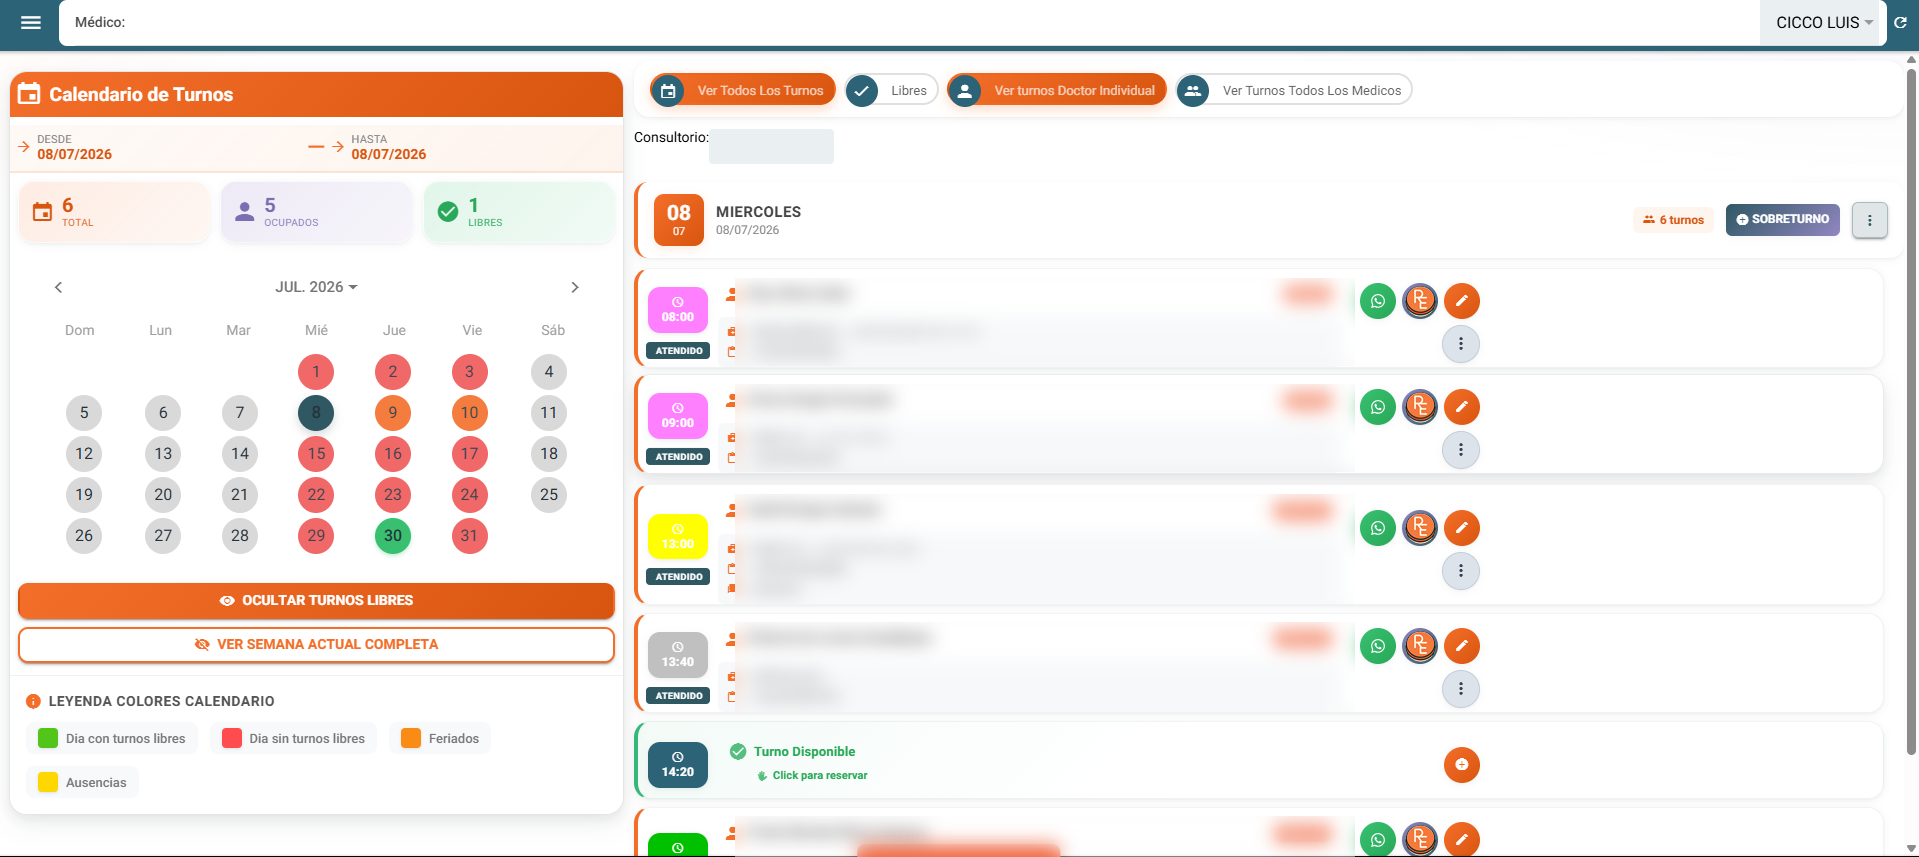Toggle Ver Semana Actual Completa view
The image size is (1919, 857).
coord(316,645)
